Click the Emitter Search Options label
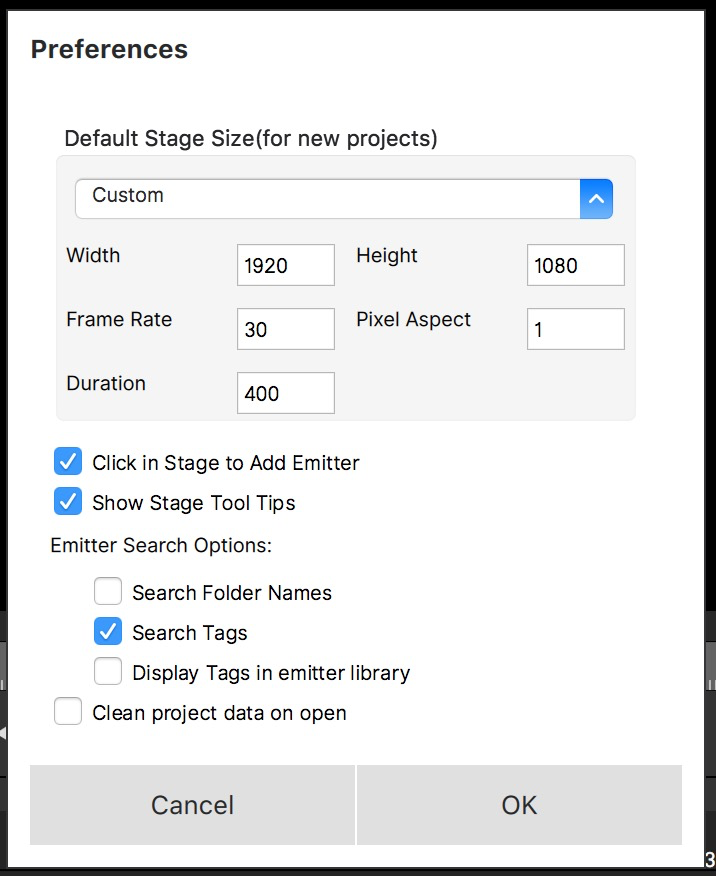This screenshot has width=716, height=876. point(161,546)
